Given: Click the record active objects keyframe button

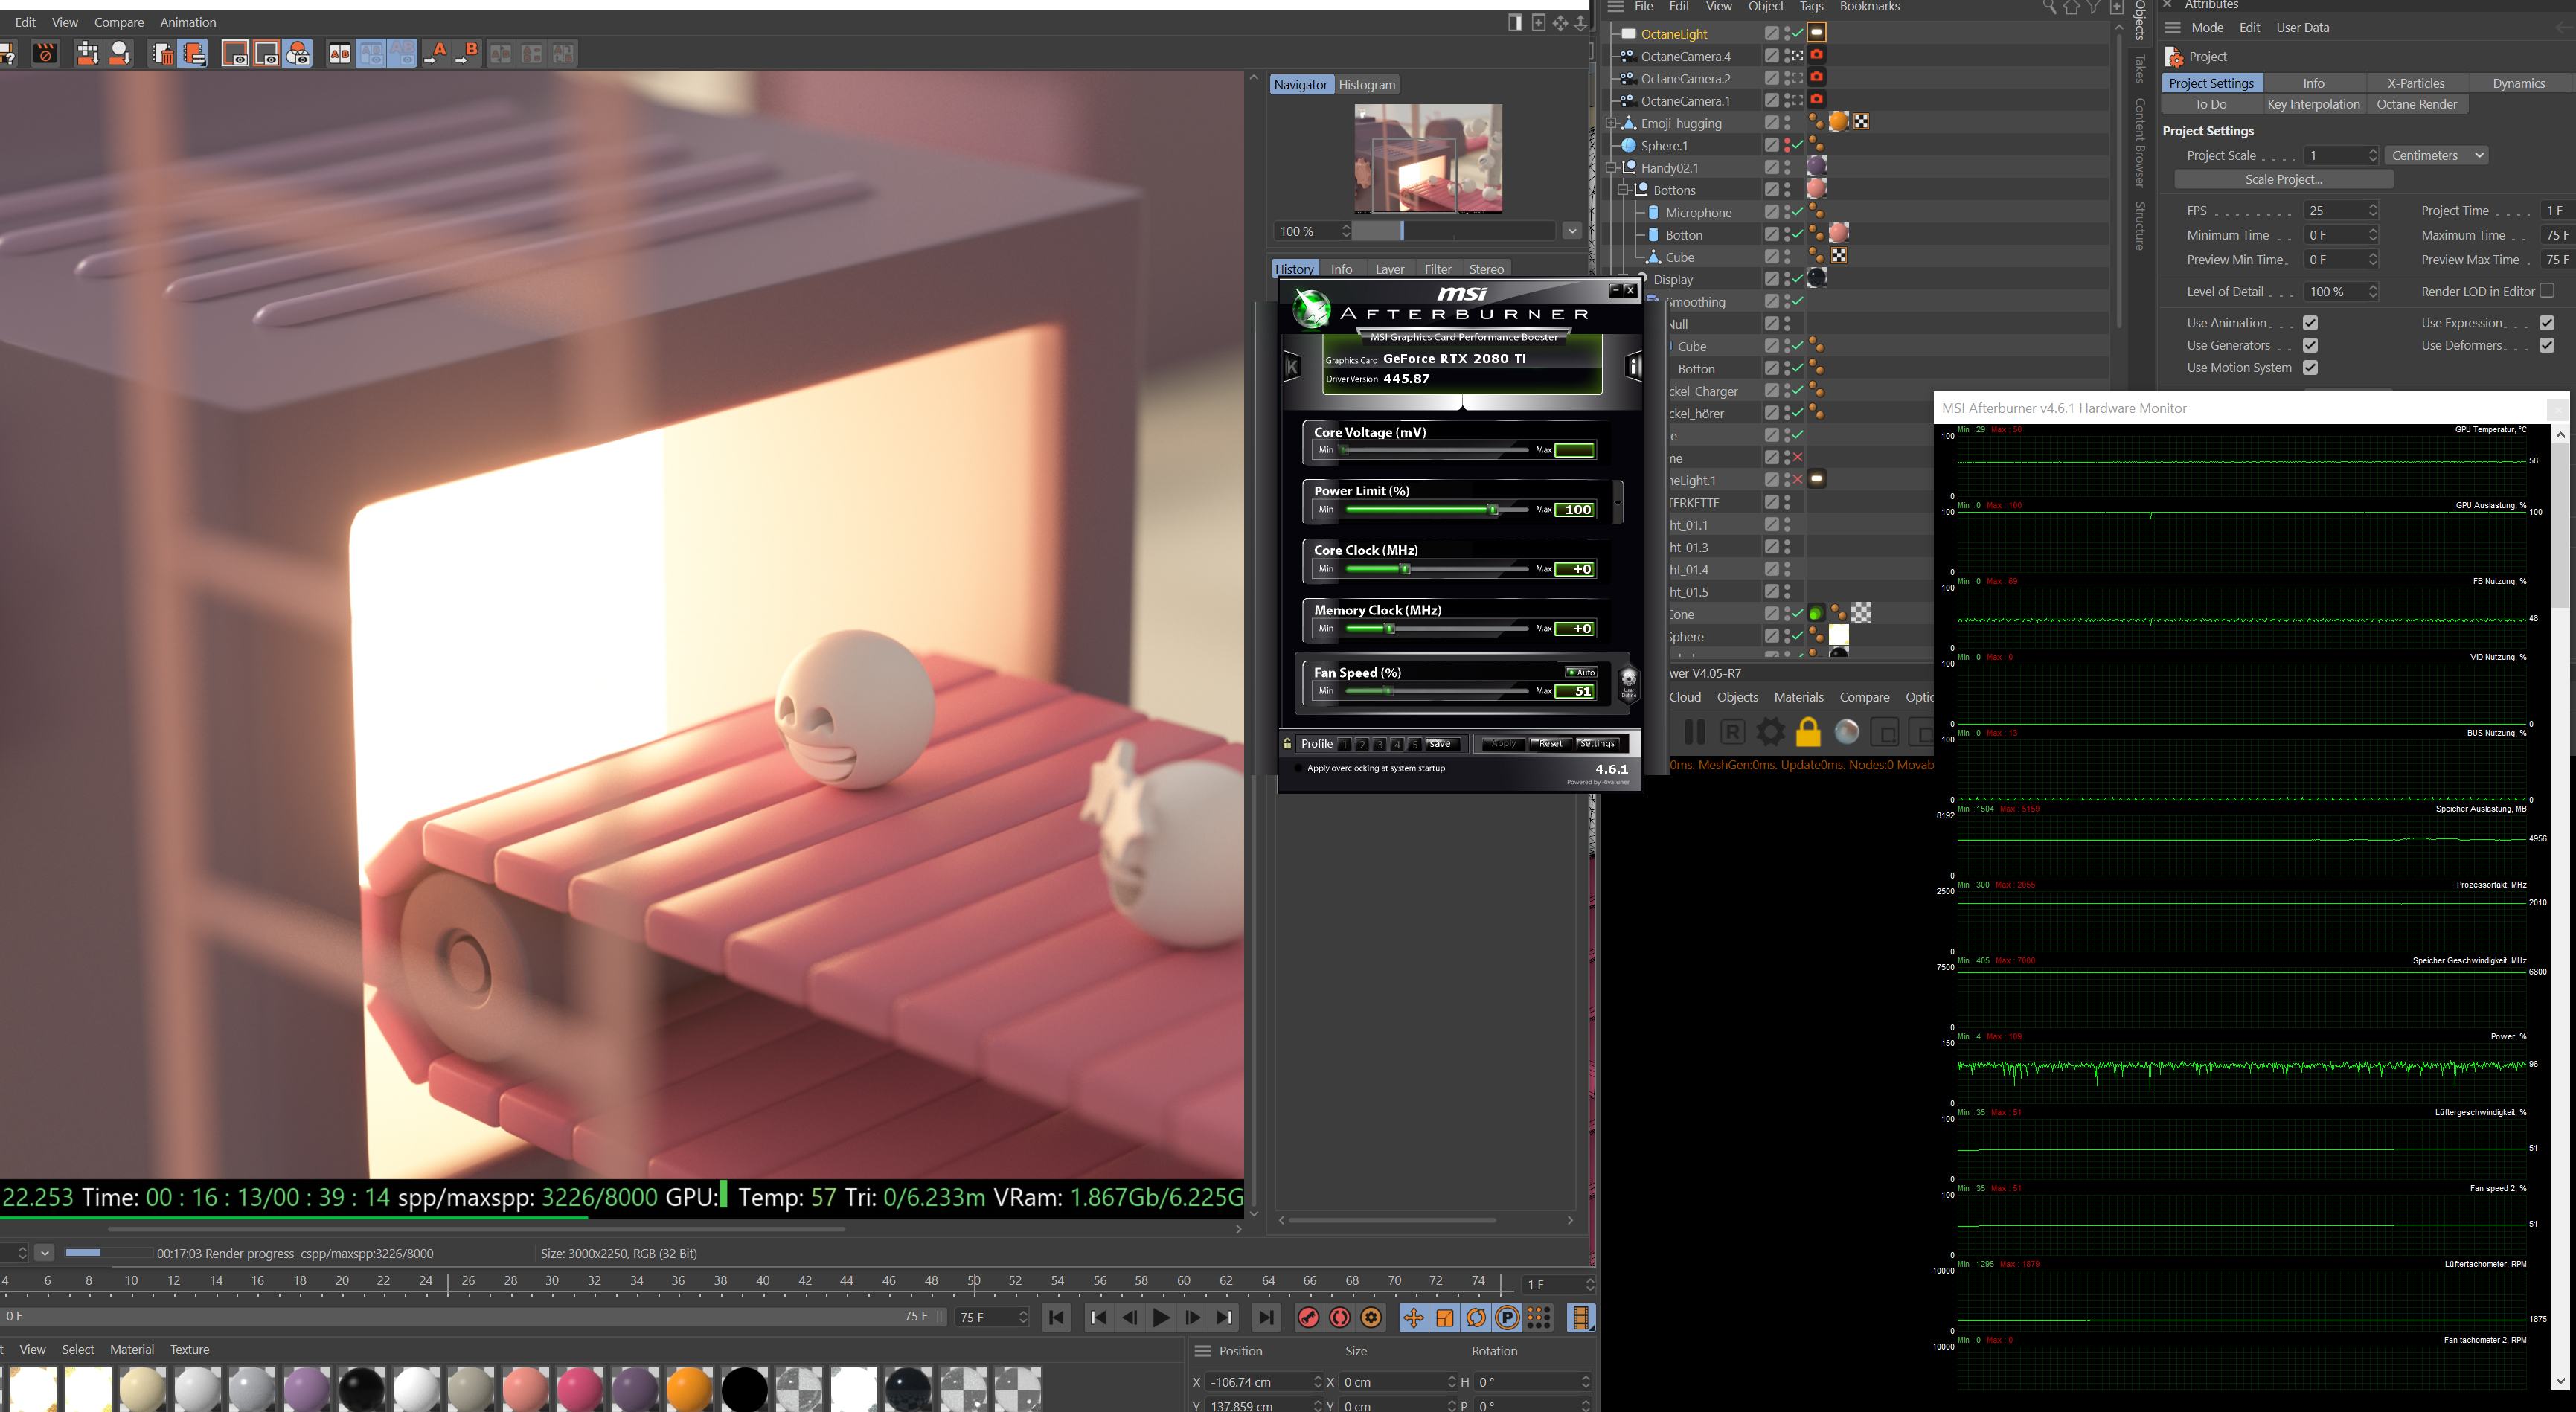Looking at the screenshot, I should [1308, 1318].
